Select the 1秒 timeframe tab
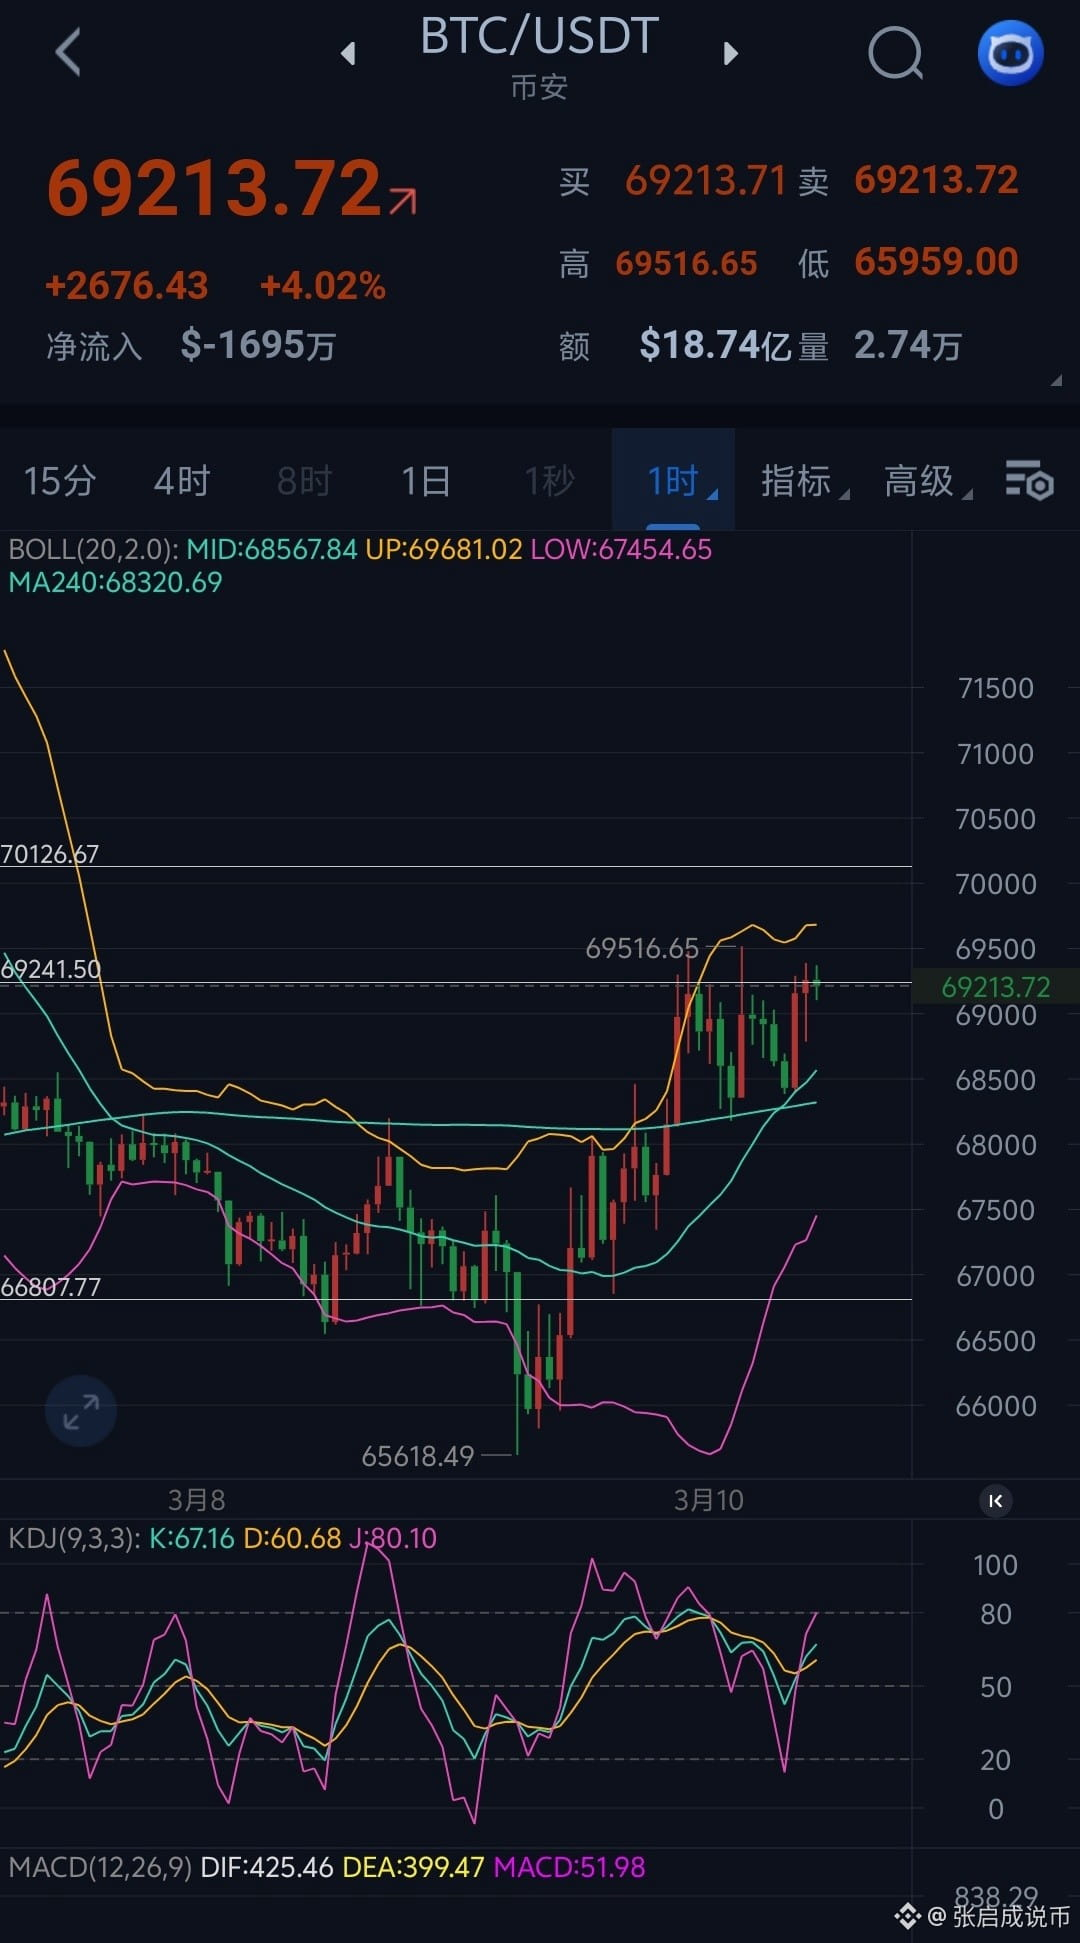1080x1943 pixels. [549, 481]
